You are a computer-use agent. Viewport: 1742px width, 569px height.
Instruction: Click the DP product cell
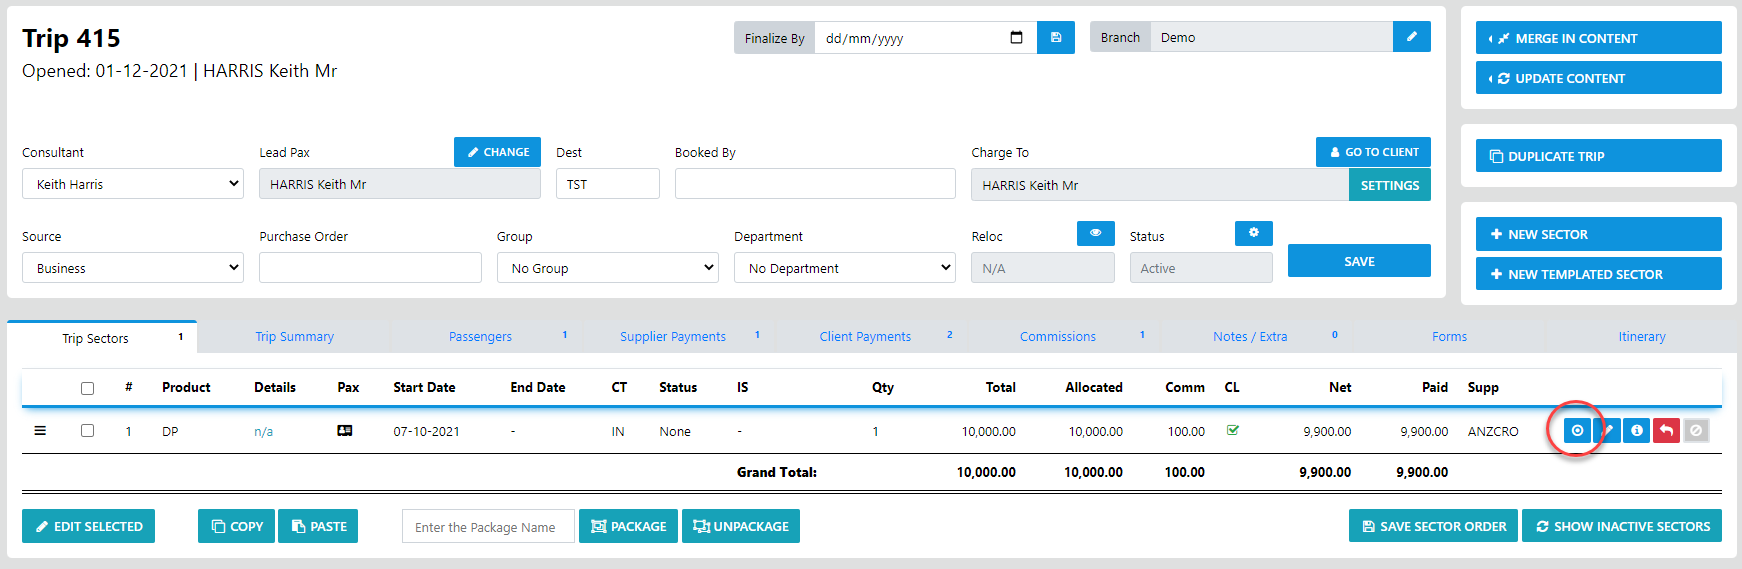pos(170,432)
